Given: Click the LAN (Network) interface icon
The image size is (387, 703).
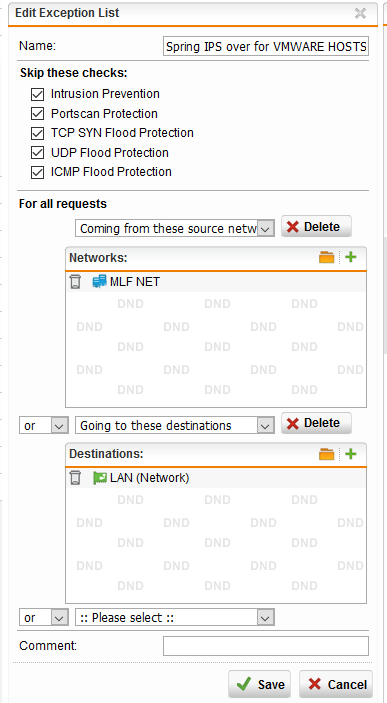Looking at the screenshot, I should (x=99, y=478).
